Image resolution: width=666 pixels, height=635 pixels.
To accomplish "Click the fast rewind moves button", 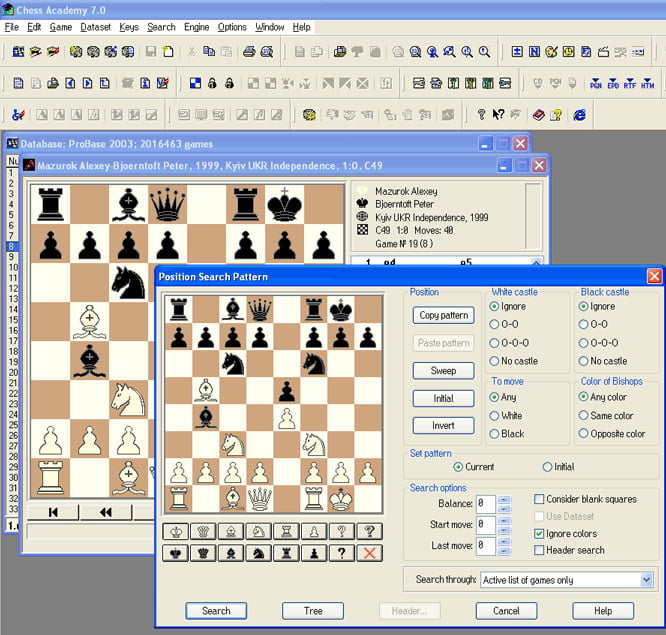I will pyautogui.click(x=106, y=512).
